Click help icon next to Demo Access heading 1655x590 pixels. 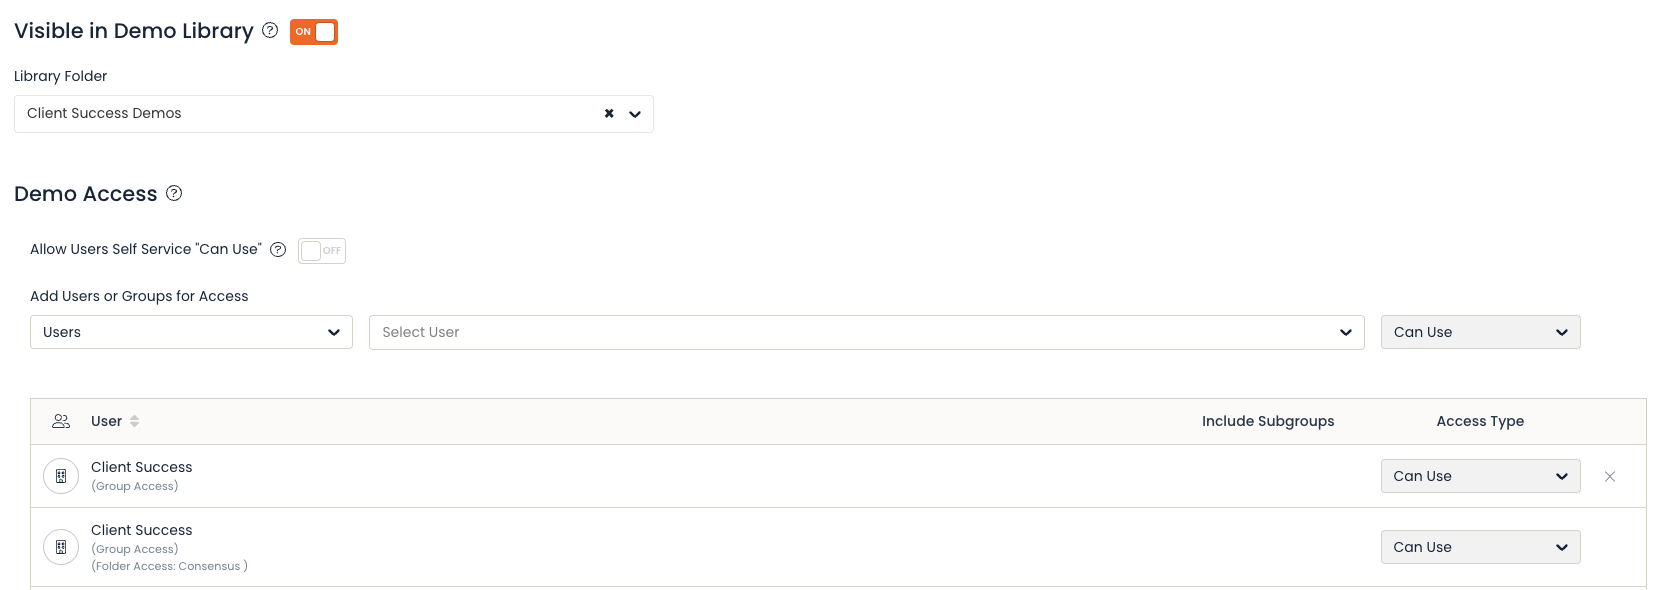tap(174, 193)
